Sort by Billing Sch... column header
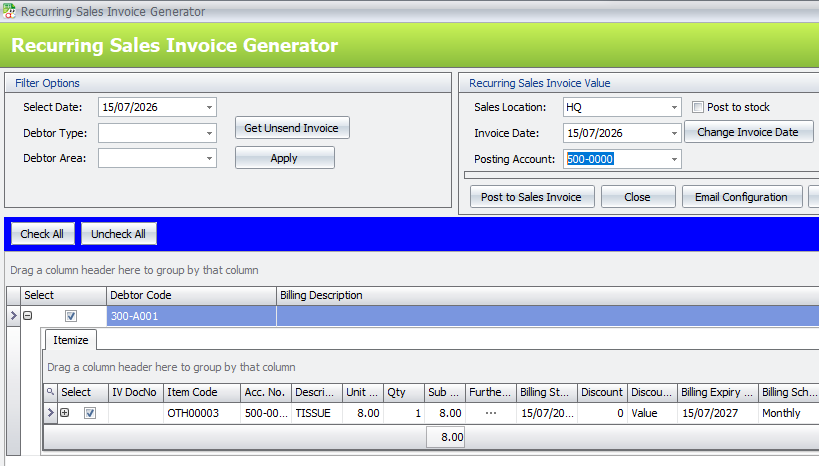This screenshot has width=819, height=466. point(789,392)
